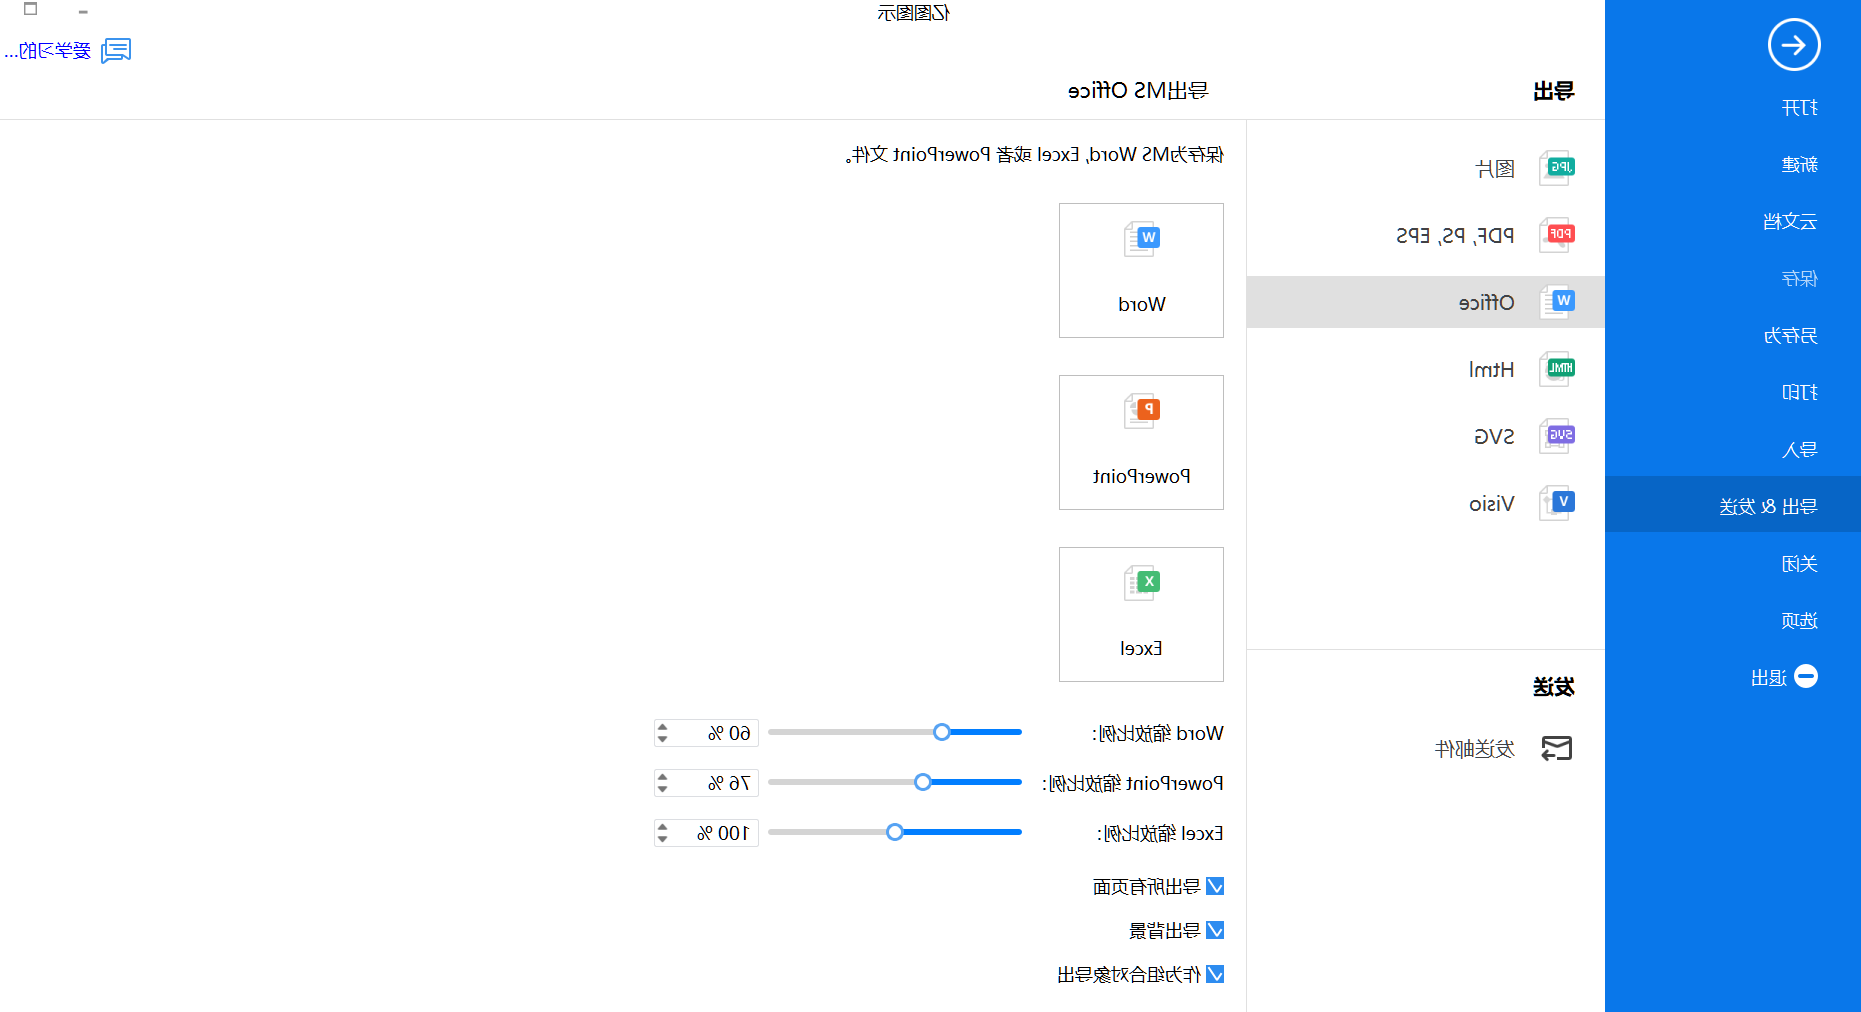Click 保存 in the sidebar
1861x1012 pixels.
point(1799,279)
